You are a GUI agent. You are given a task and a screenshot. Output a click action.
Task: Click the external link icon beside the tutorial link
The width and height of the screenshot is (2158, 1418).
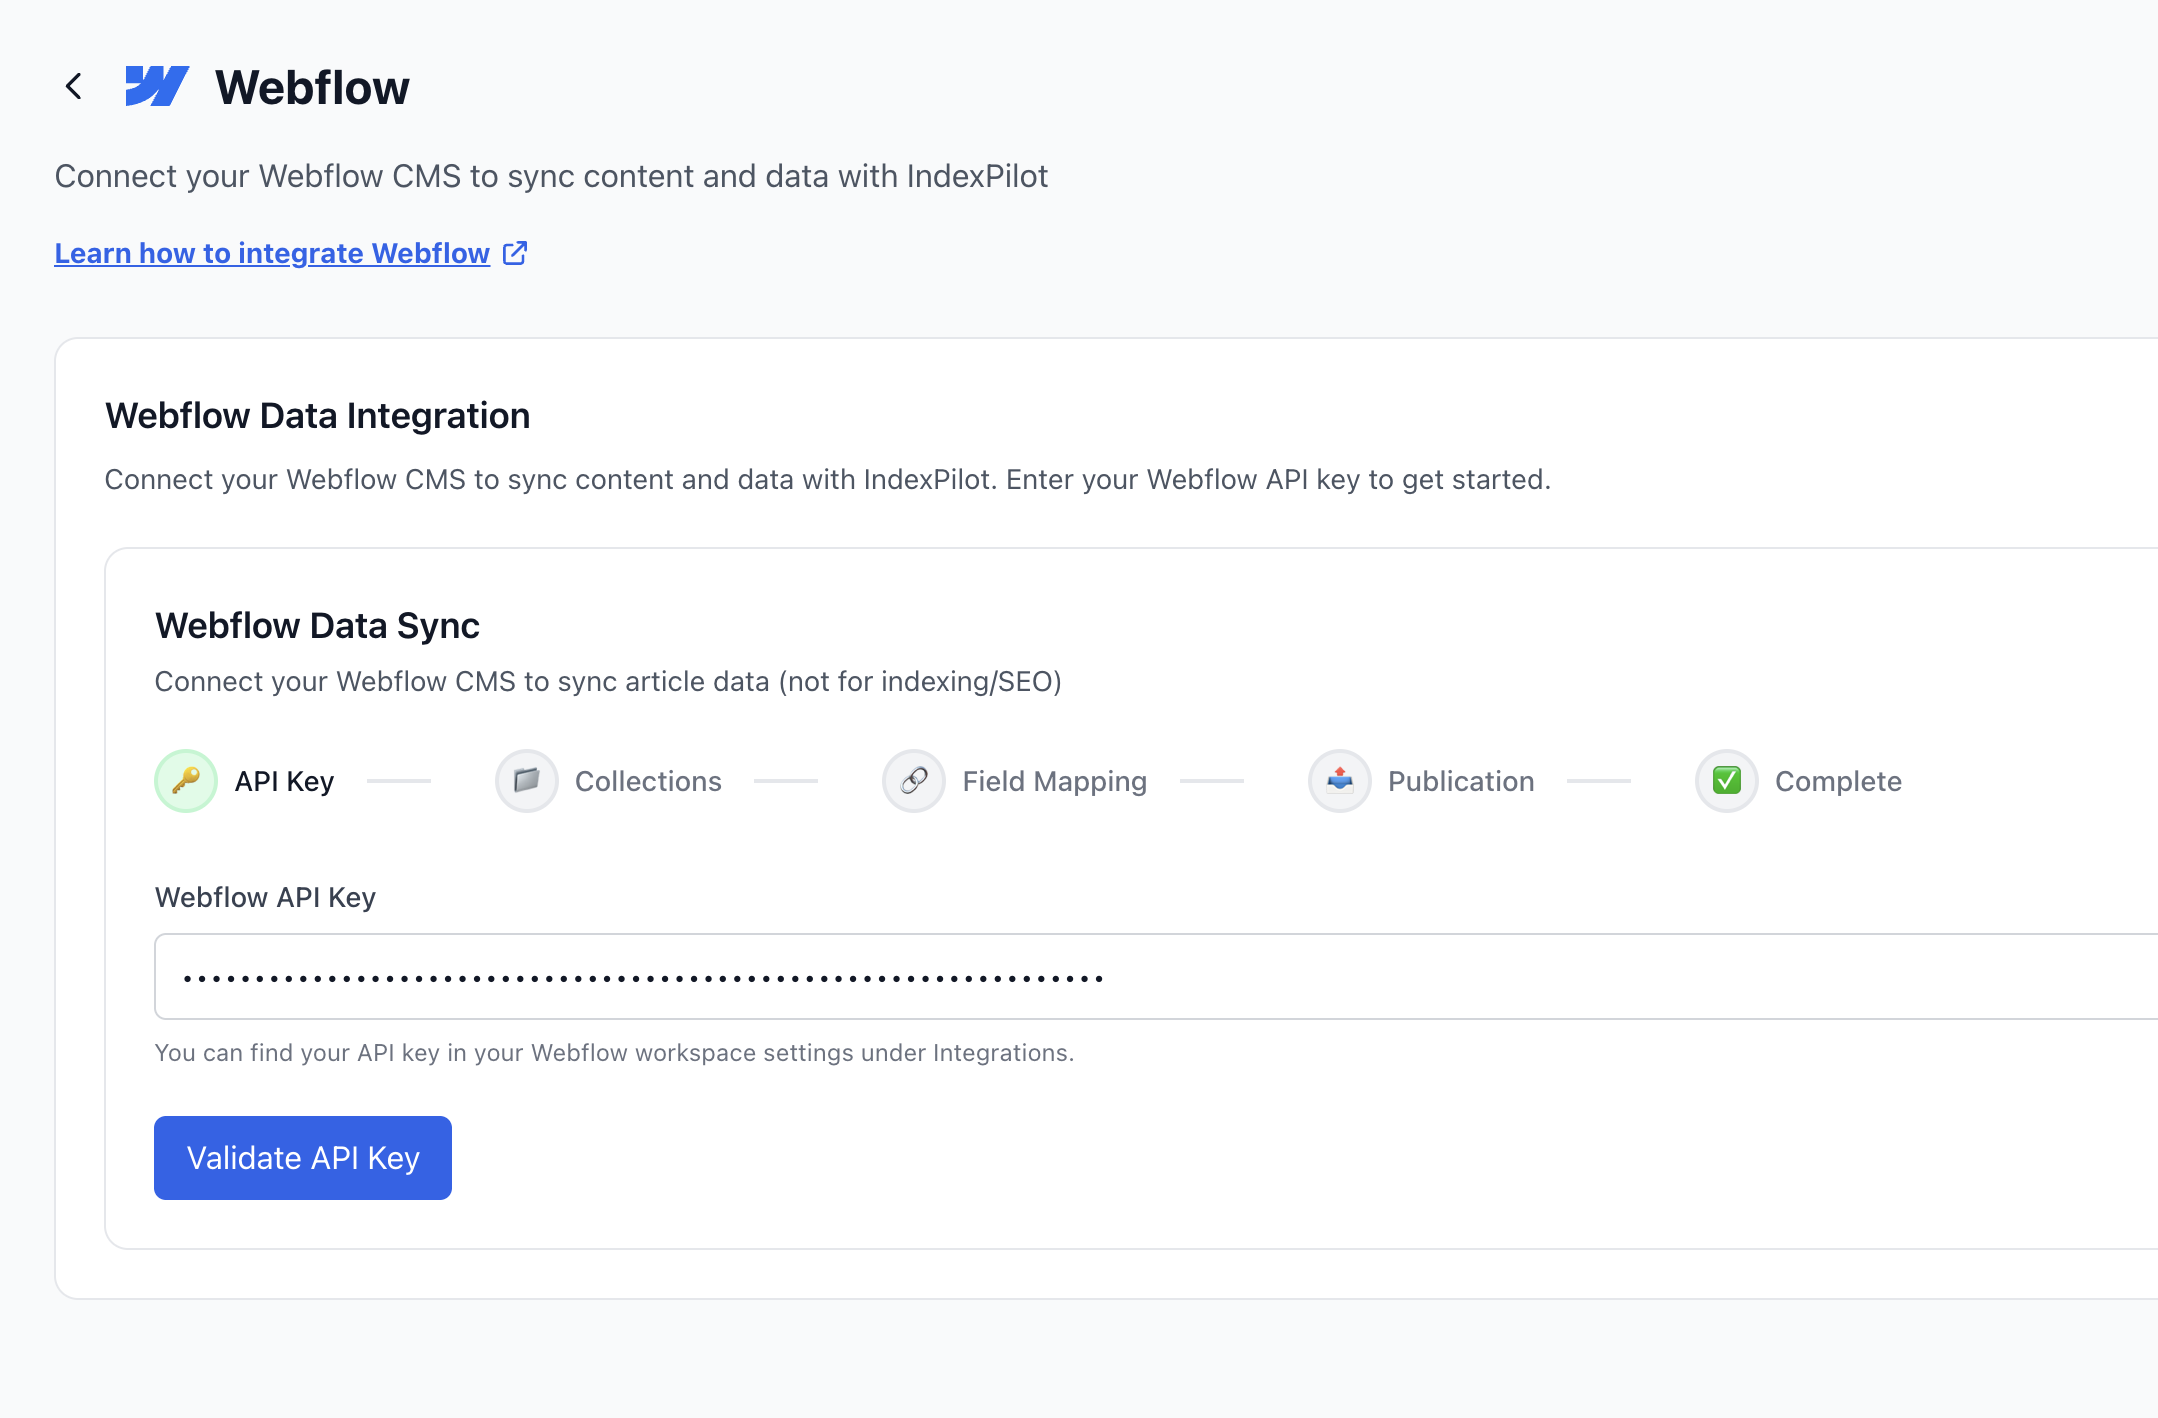click(x=515, y=253)
